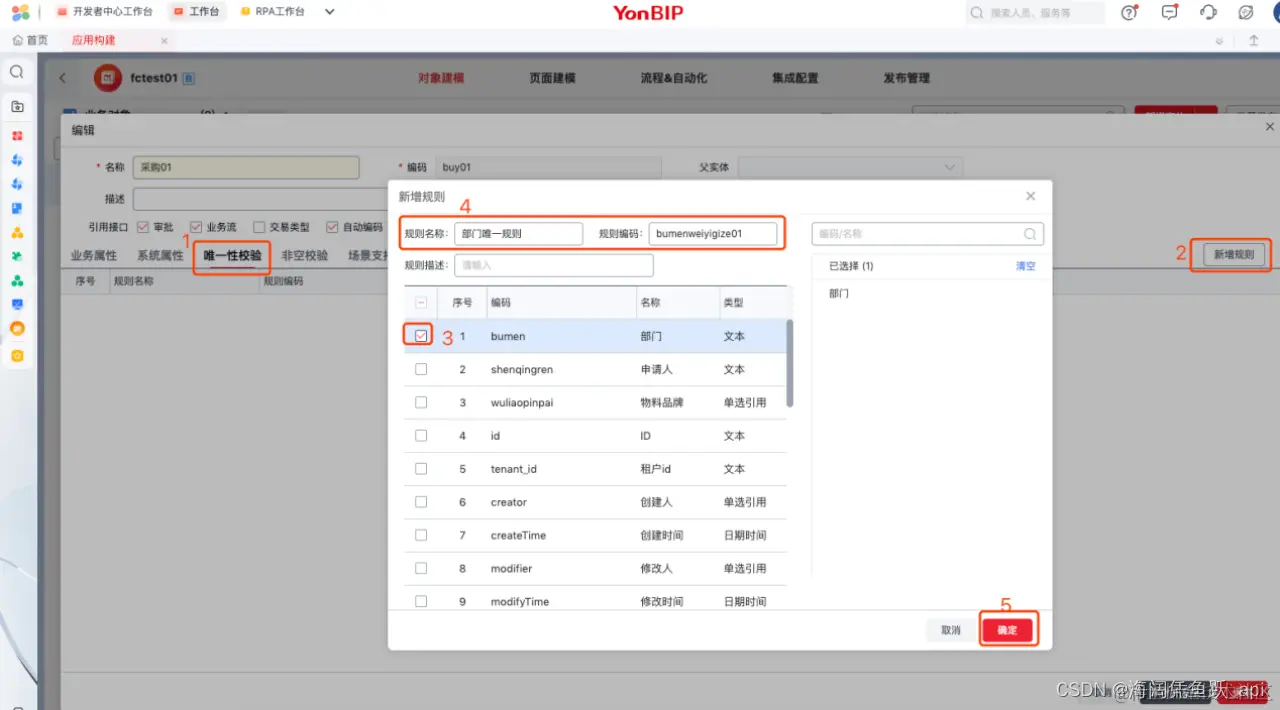Viewport: 1280px width, 710px height.
Task: Click the fctest01 red app icon
Action: (x=108, y=78)
